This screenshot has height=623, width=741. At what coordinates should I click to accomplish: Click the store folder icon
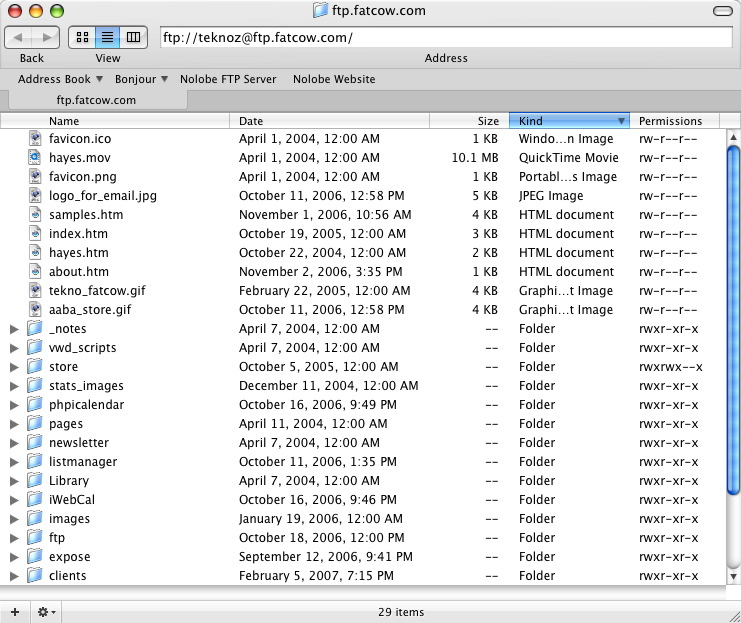[x=34, y=366]
